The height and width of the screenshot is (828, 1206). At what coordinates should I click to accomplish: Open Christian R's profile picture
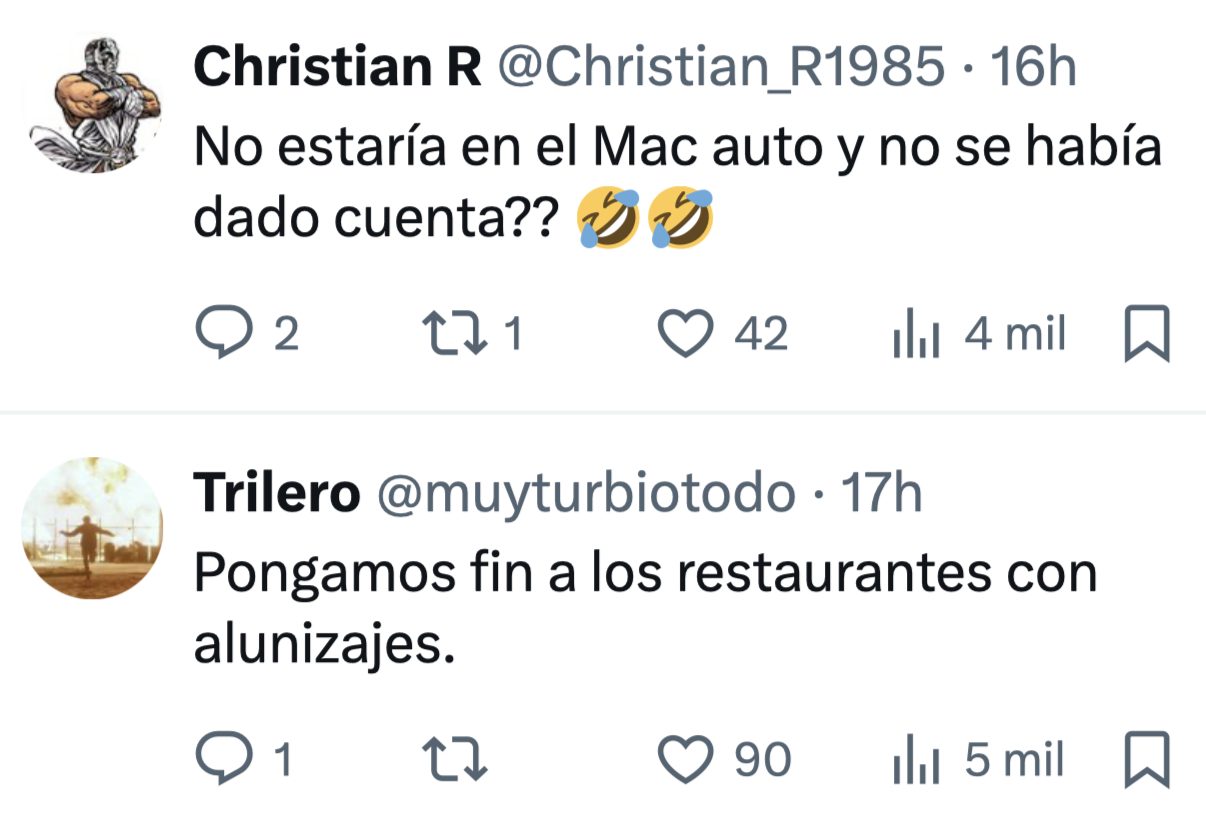[x=93, y=103]
